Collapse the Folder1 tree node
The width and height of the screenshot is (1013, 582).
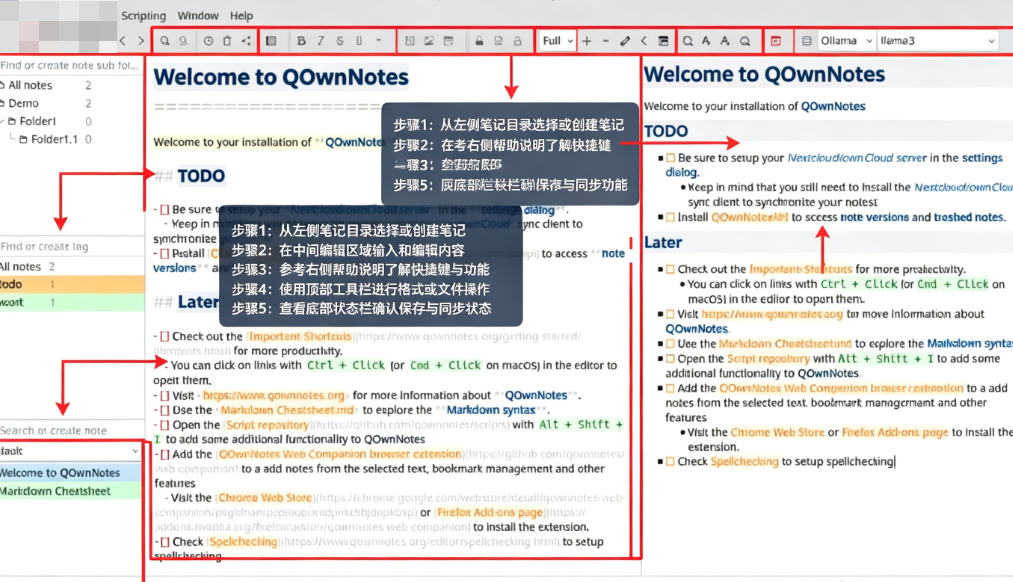coord(3,121)
